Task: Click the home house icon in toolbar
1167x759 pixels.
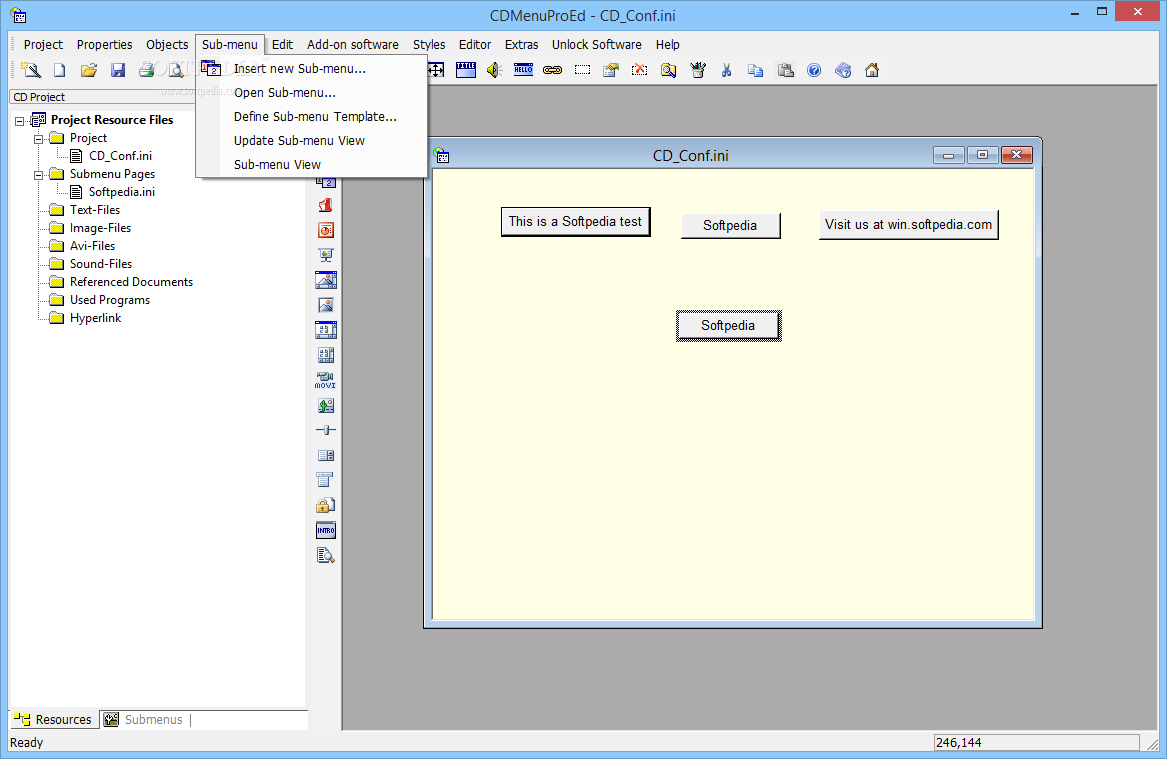Action: (872, 70)
